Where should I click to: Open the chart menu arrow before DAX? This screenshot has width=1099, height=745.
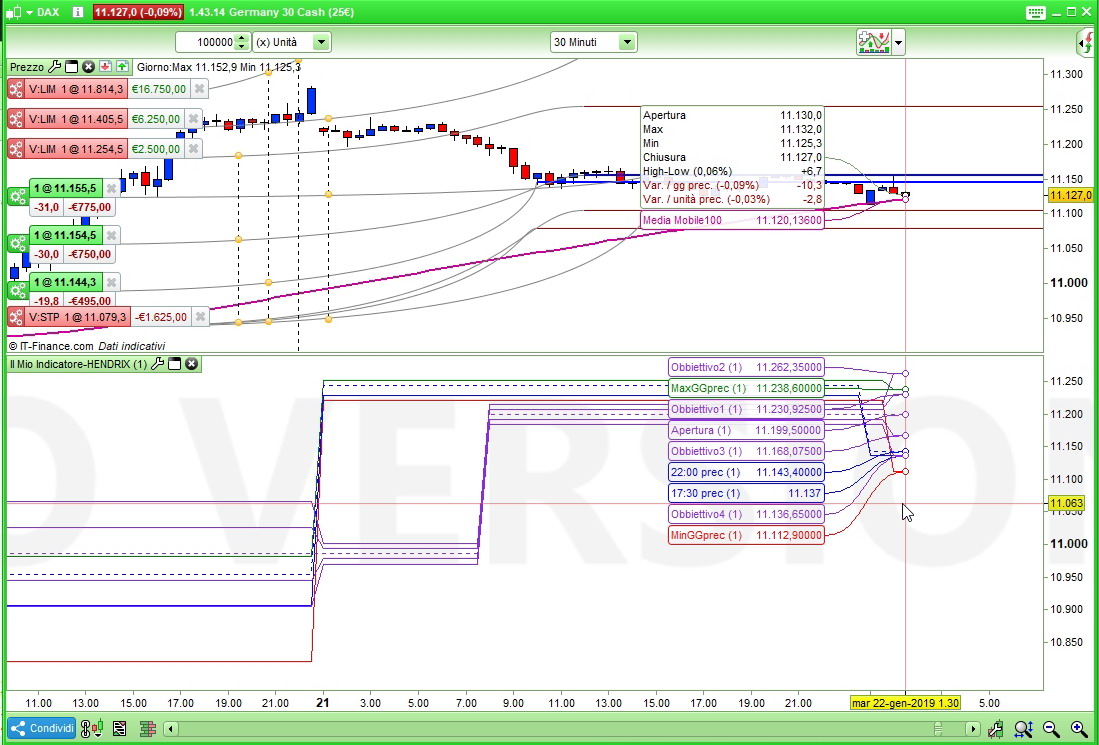pos(29,12)
